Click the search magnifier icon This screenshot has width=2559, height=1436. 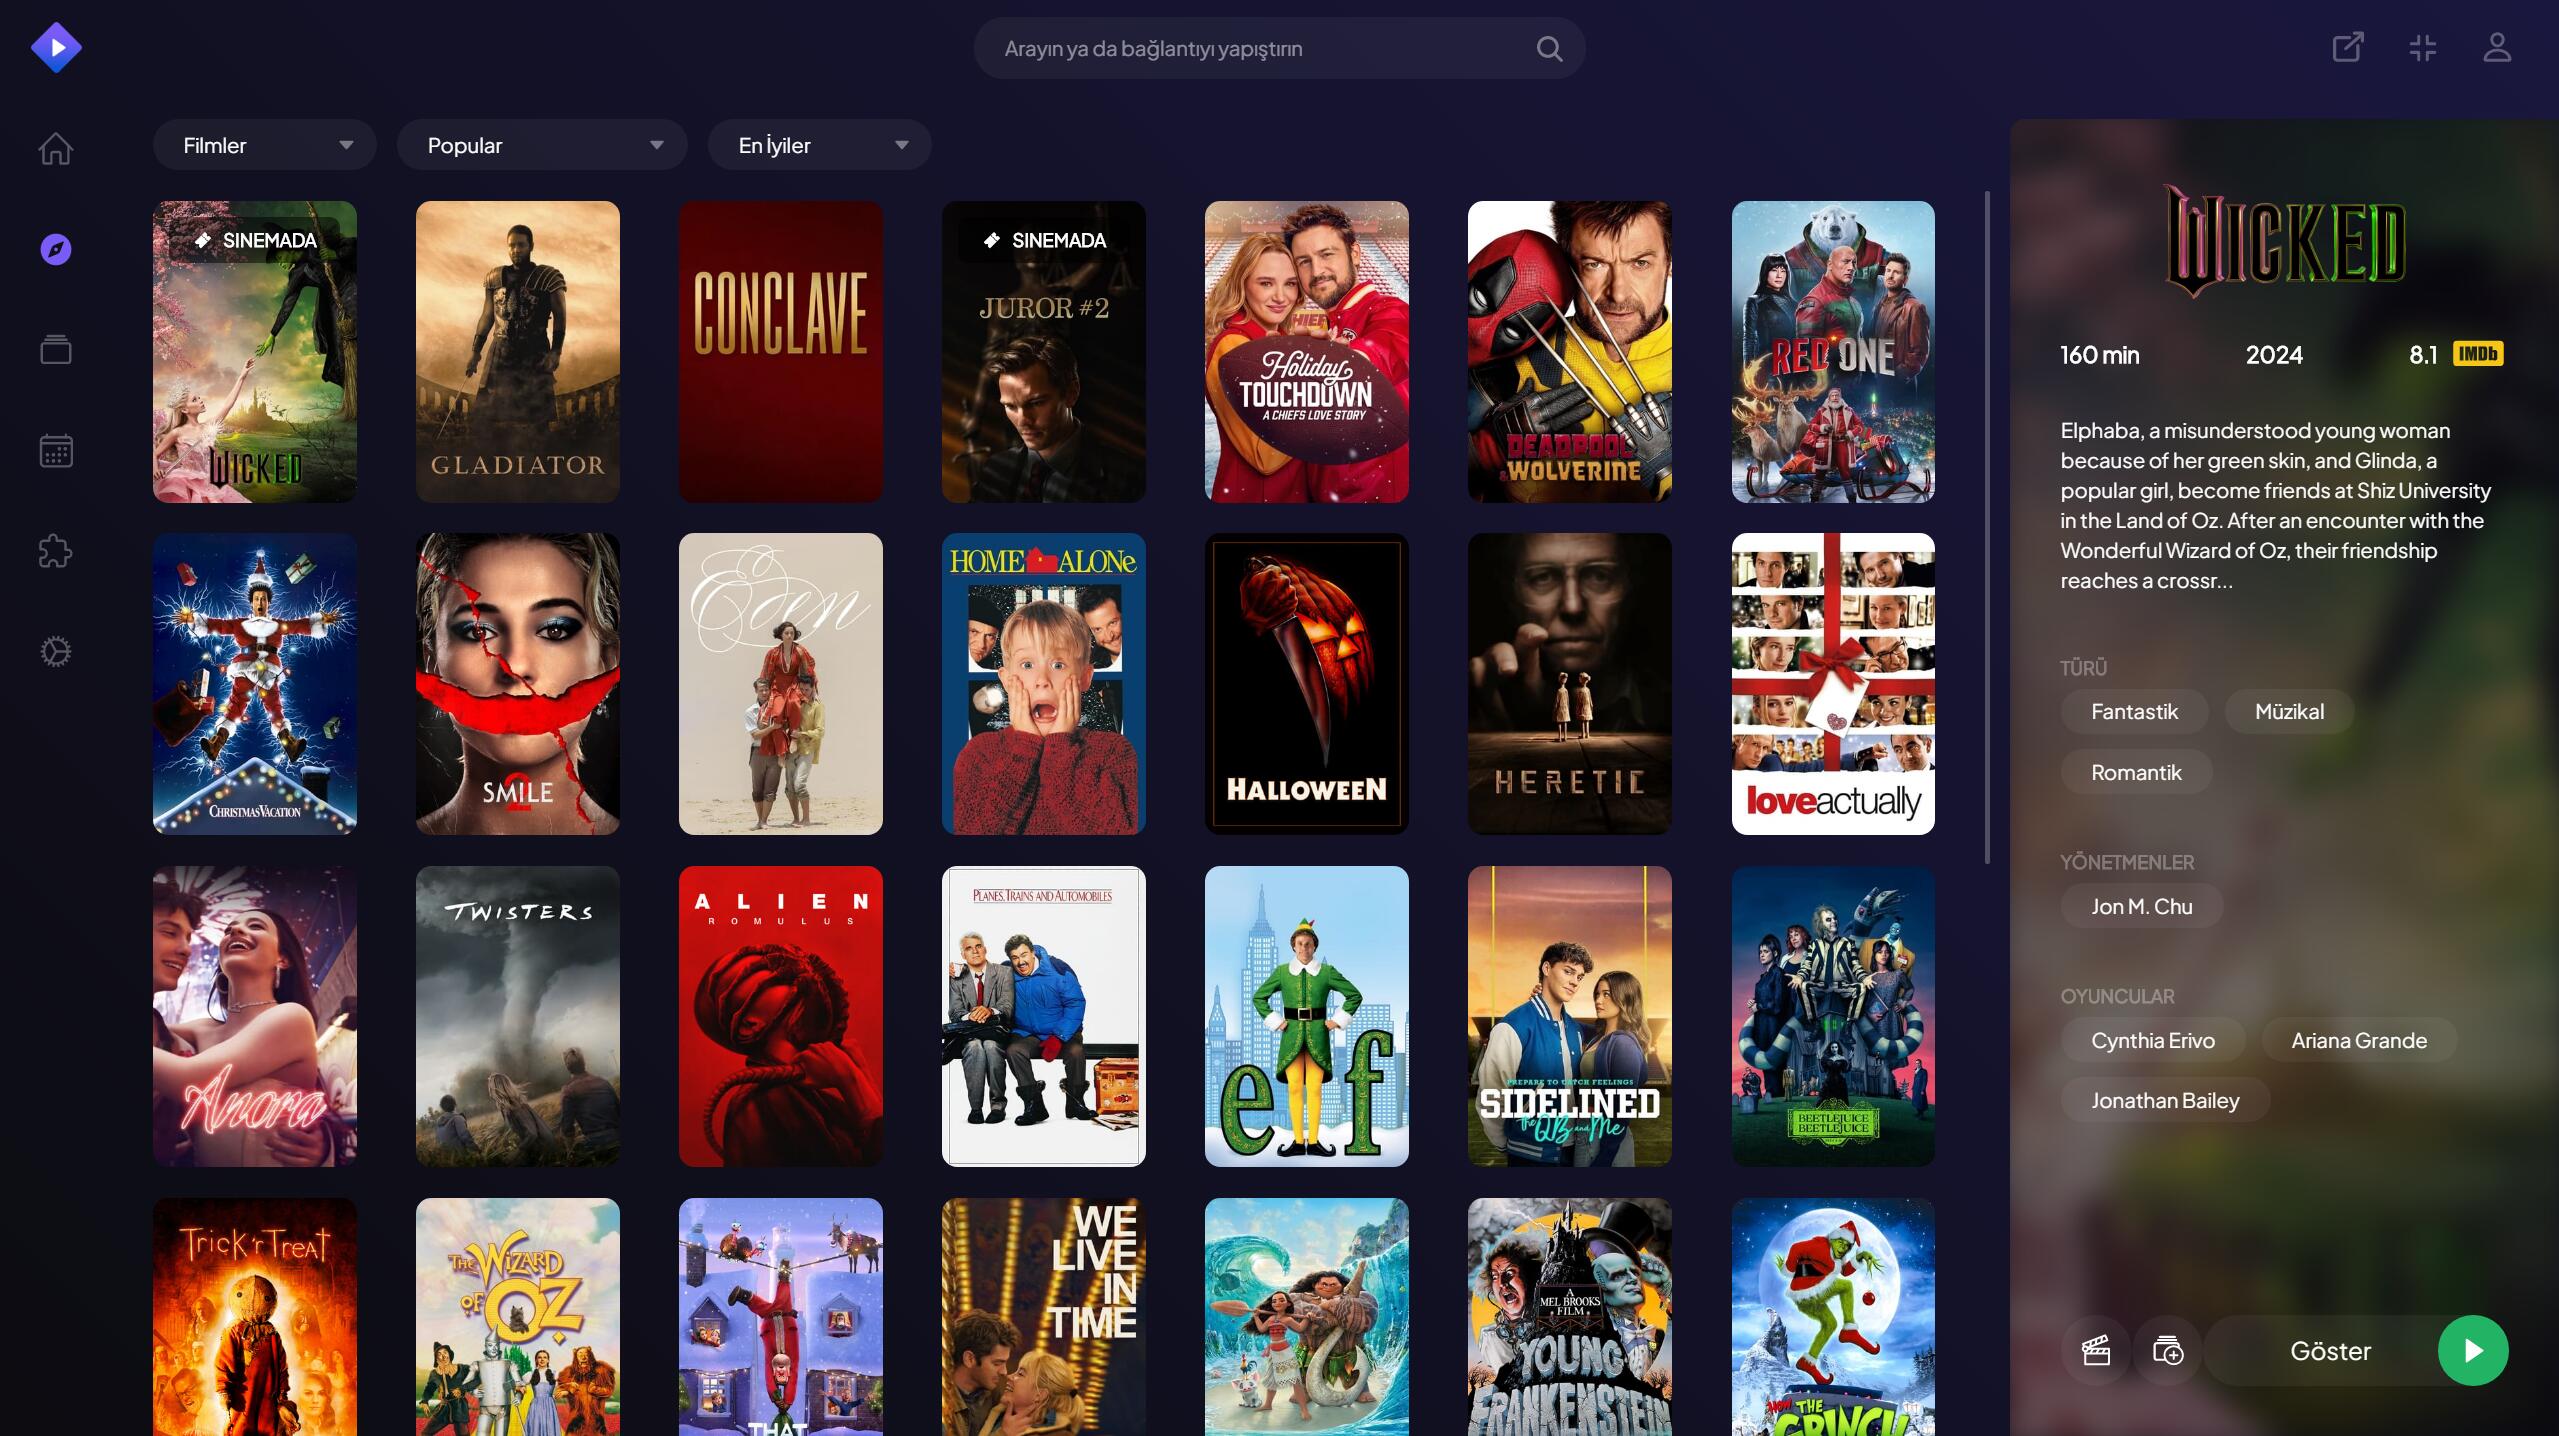click(x=1549, y=49)
